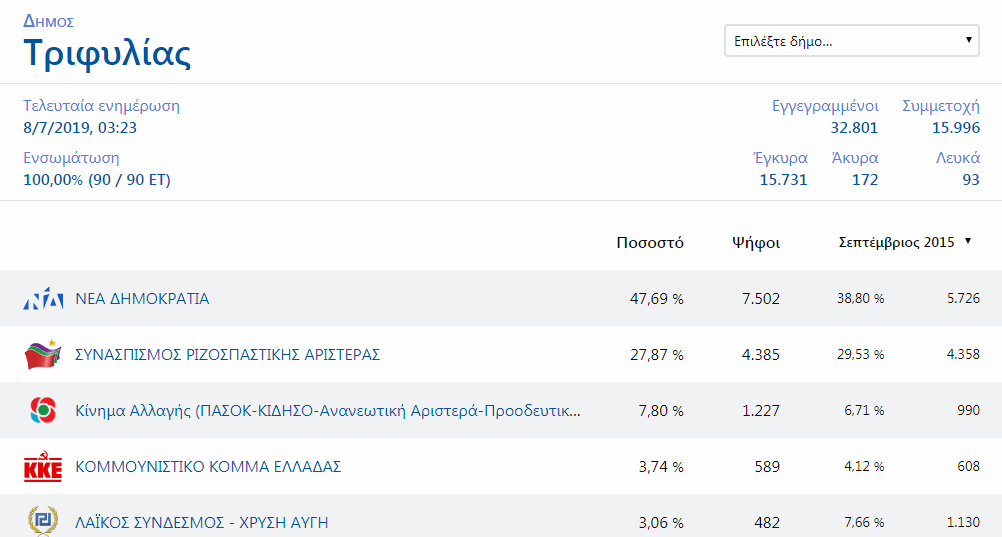Click the 4.358 votes 2015 cell

point(963,354)
